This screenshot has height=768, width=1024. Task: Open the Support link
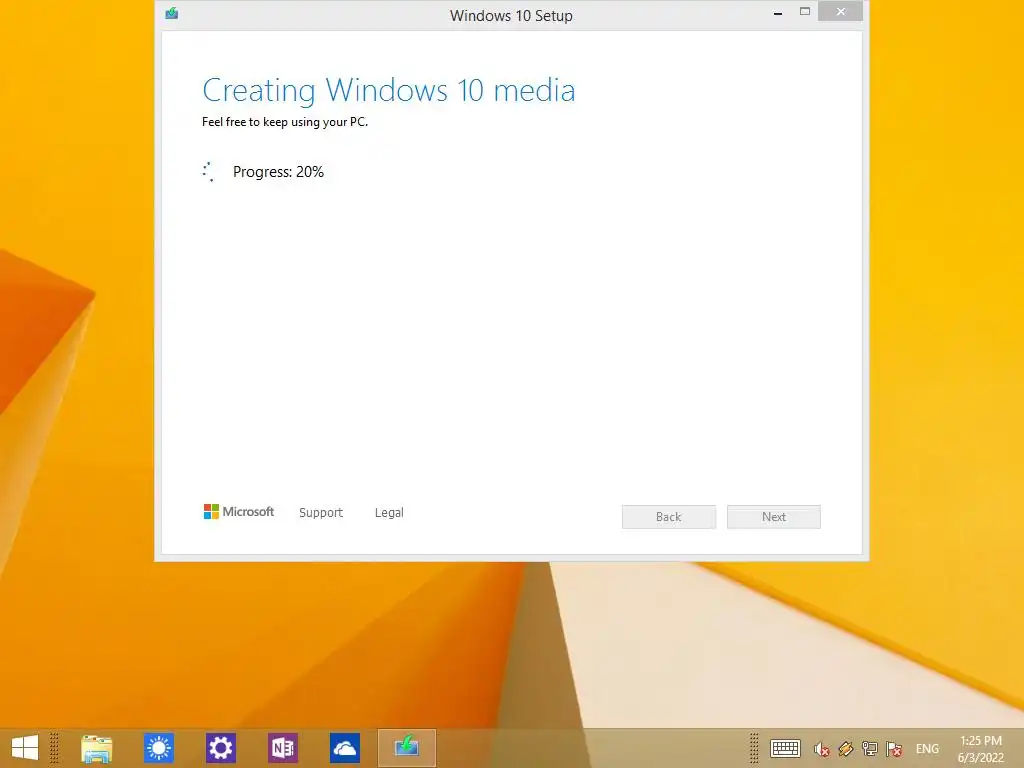[321, 513]
